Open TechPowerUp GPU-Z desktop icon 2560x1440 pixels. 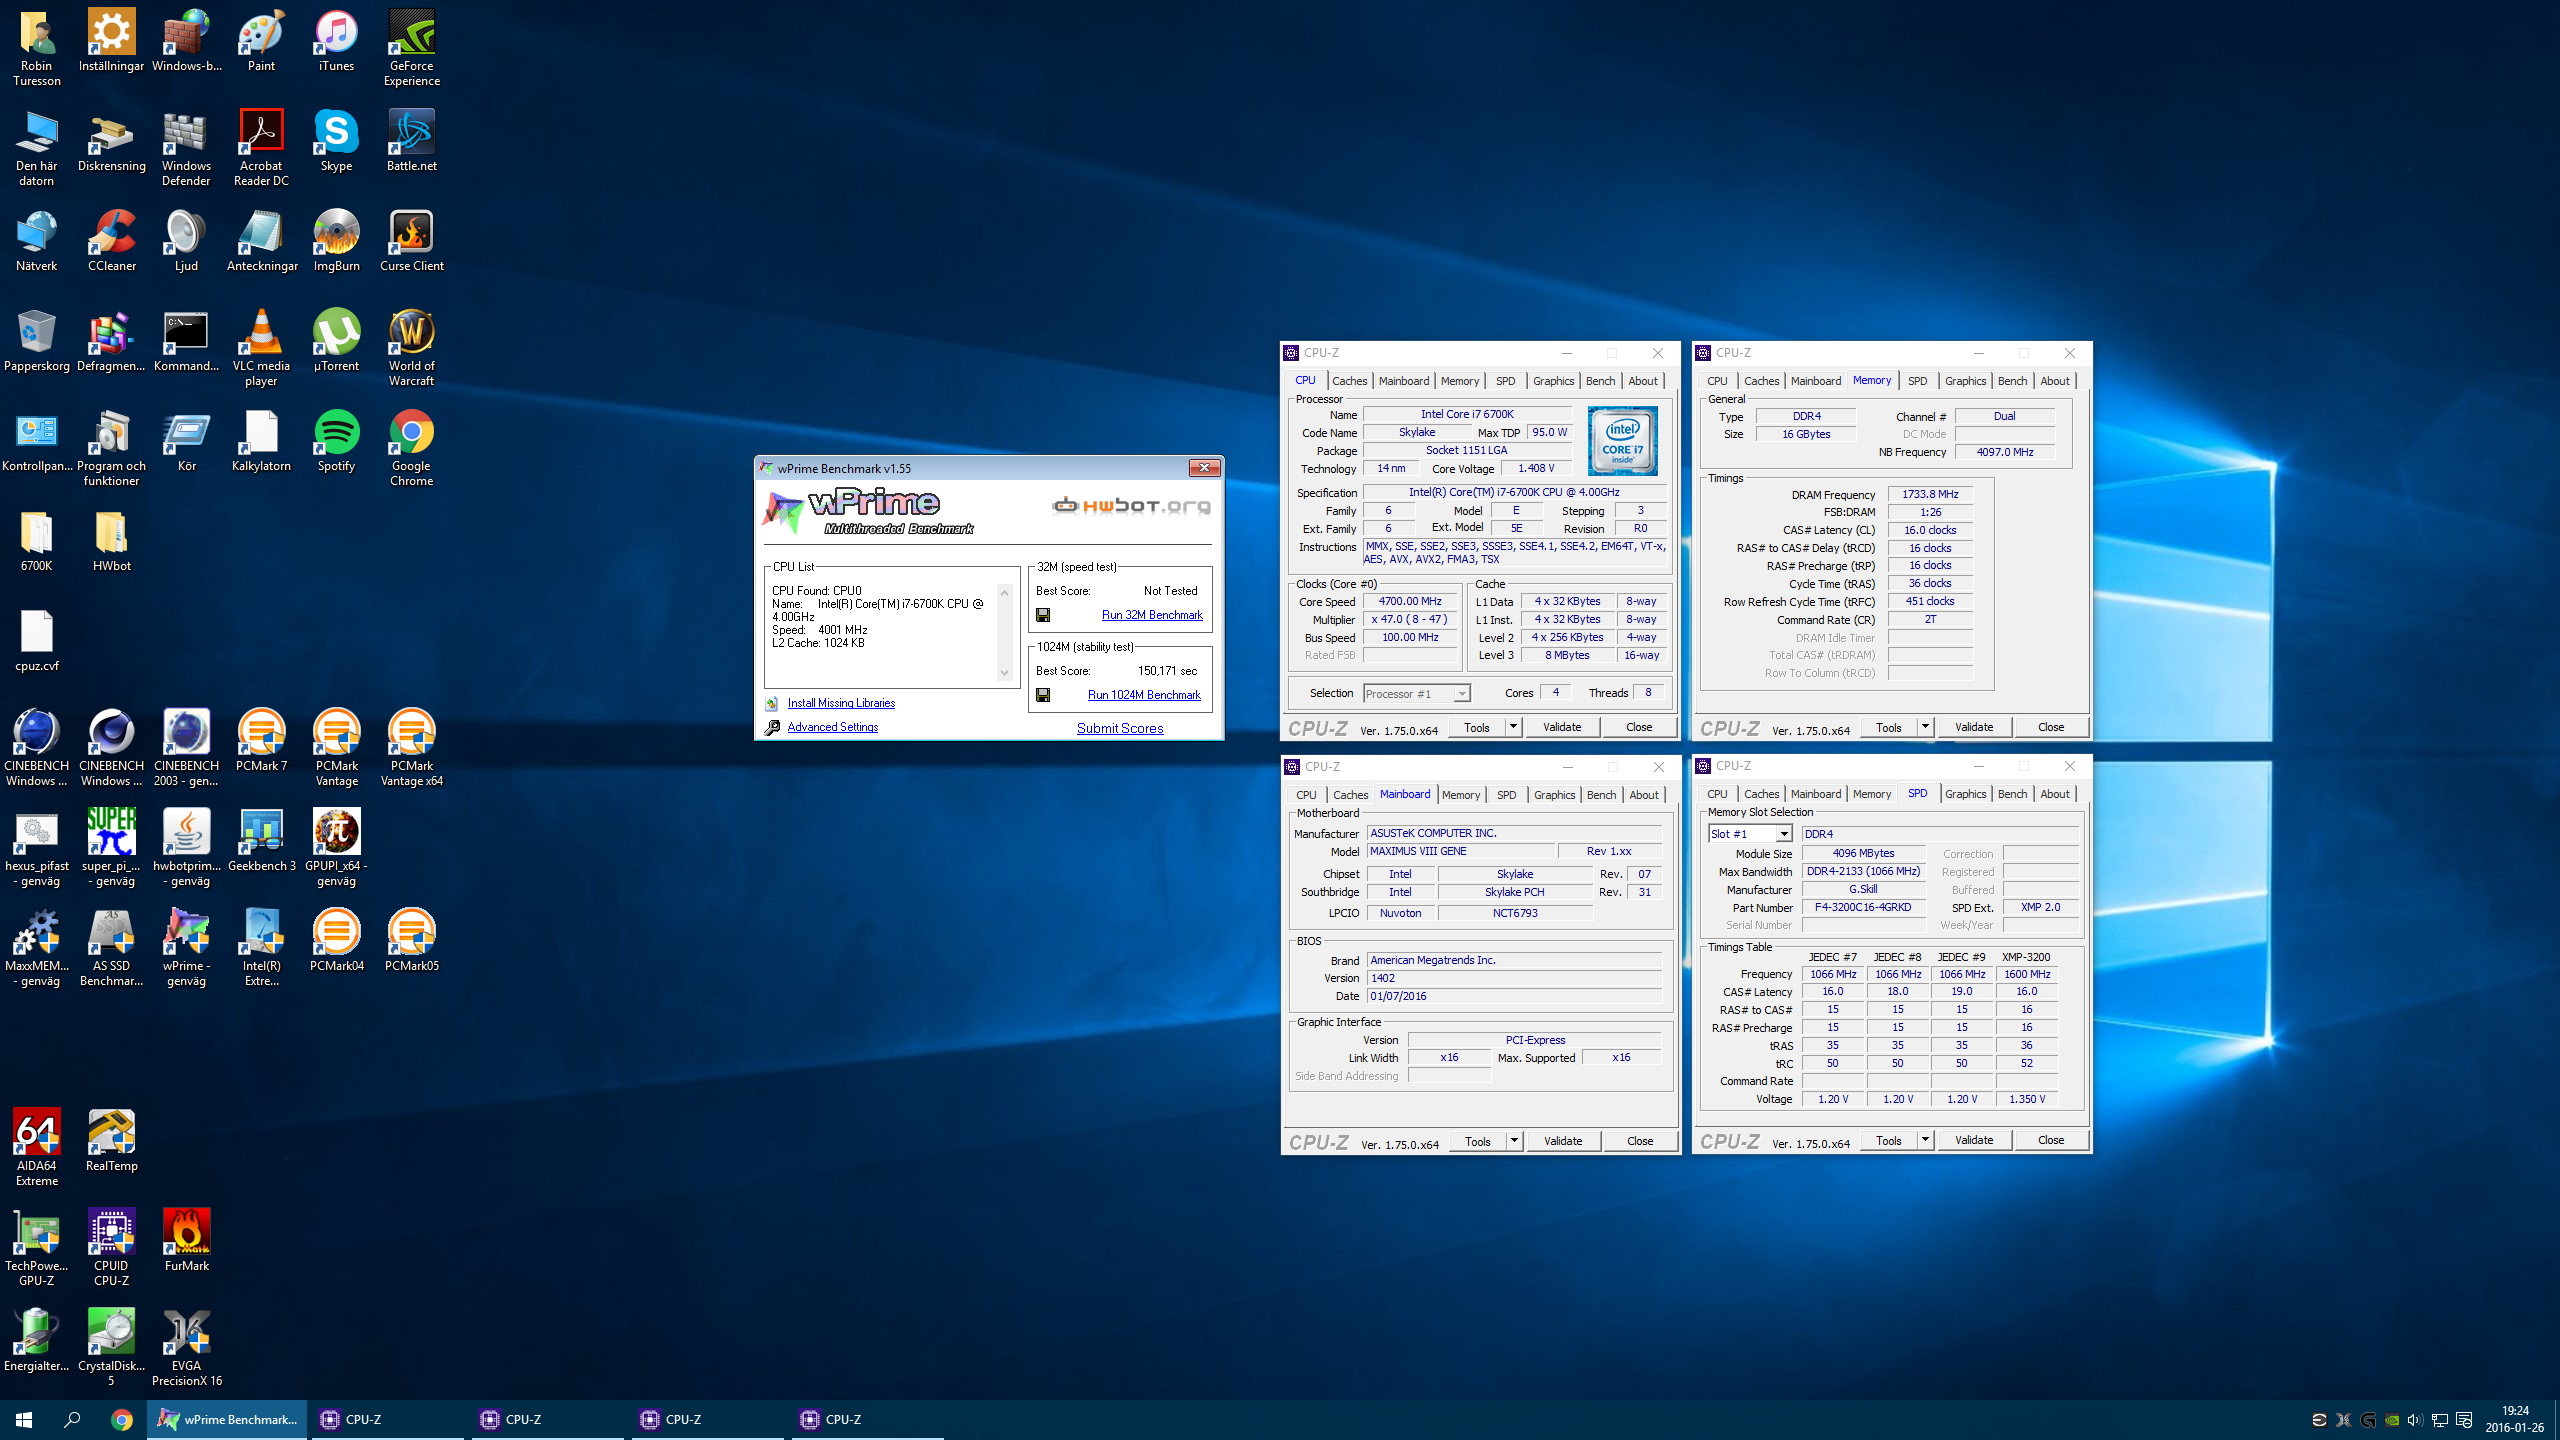[36, 1247]
